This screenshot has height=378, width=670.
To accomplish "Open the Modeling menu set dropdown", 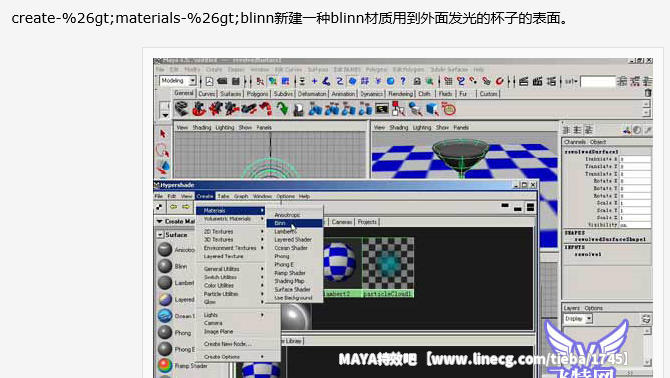I will (192, 81).
